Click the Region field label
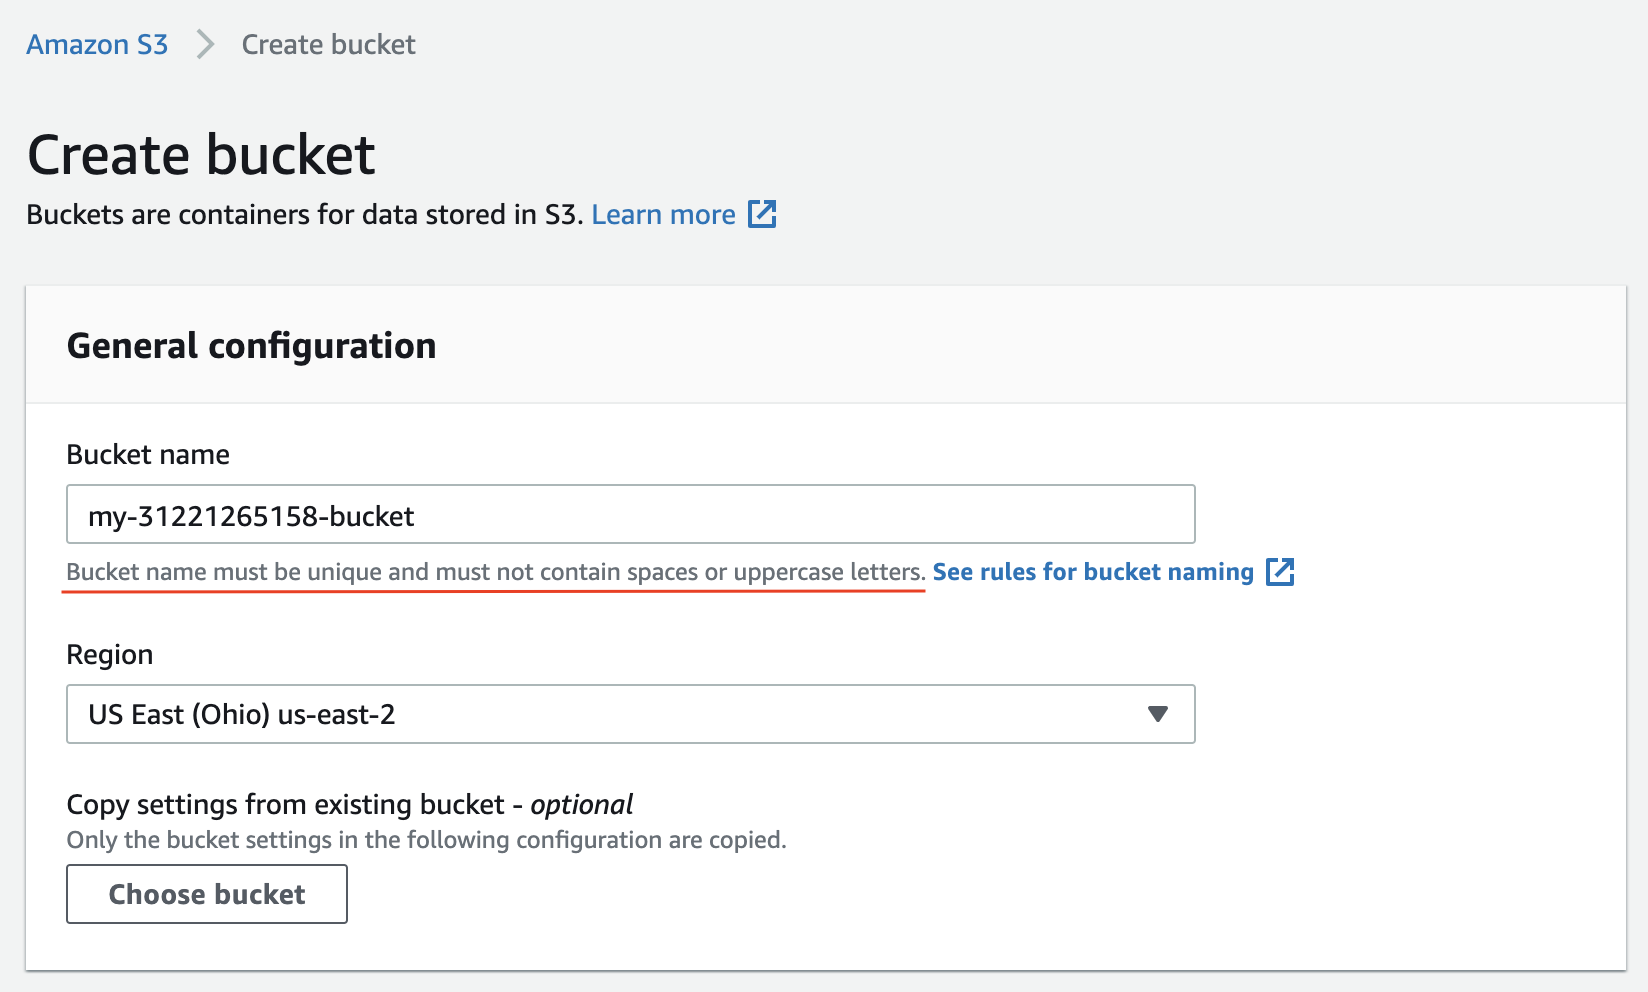Image resolution: width=1648 pixels, height=992 pixels. tap(110, 655)
